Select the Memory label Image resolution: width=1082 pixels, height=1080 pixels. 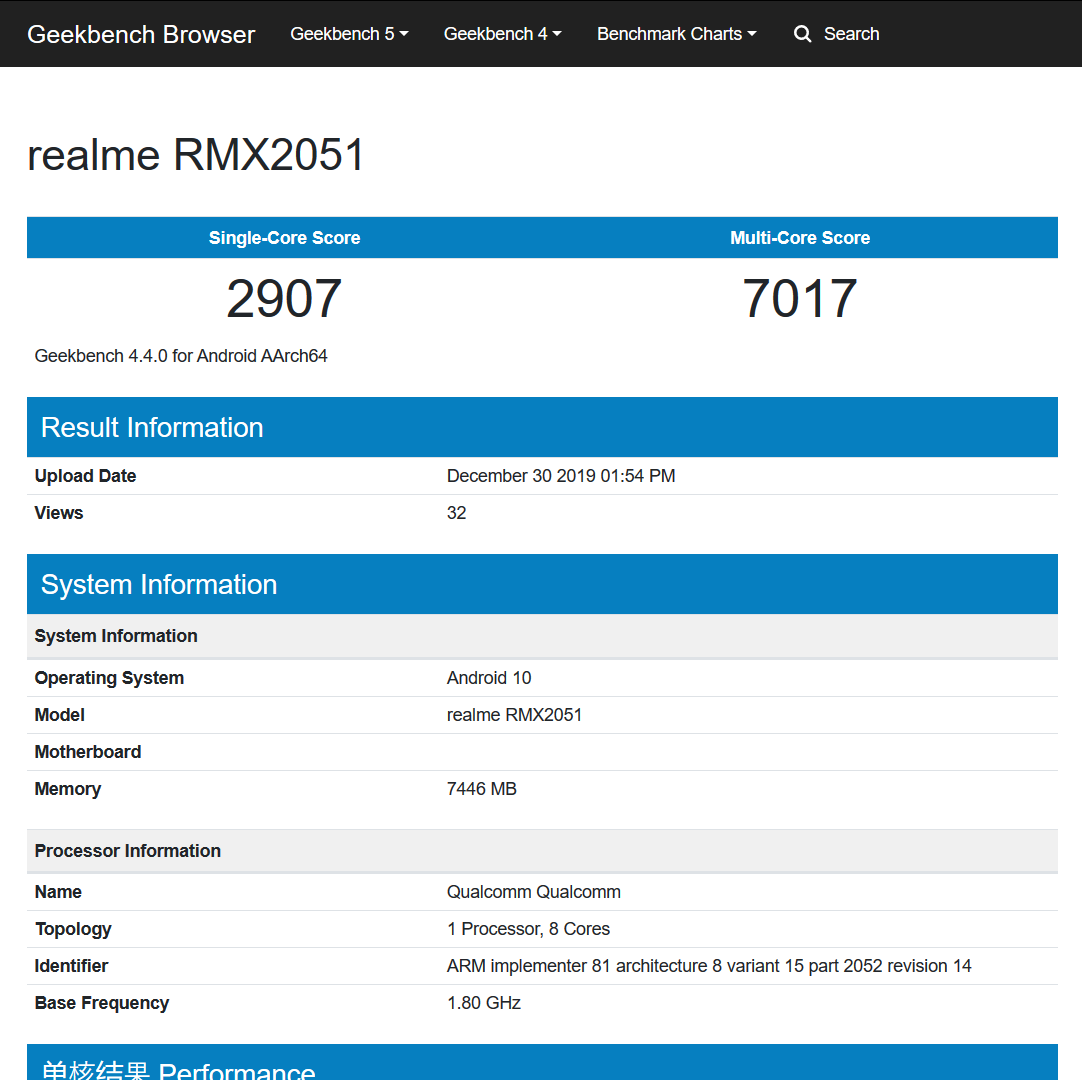coord(68,789)
